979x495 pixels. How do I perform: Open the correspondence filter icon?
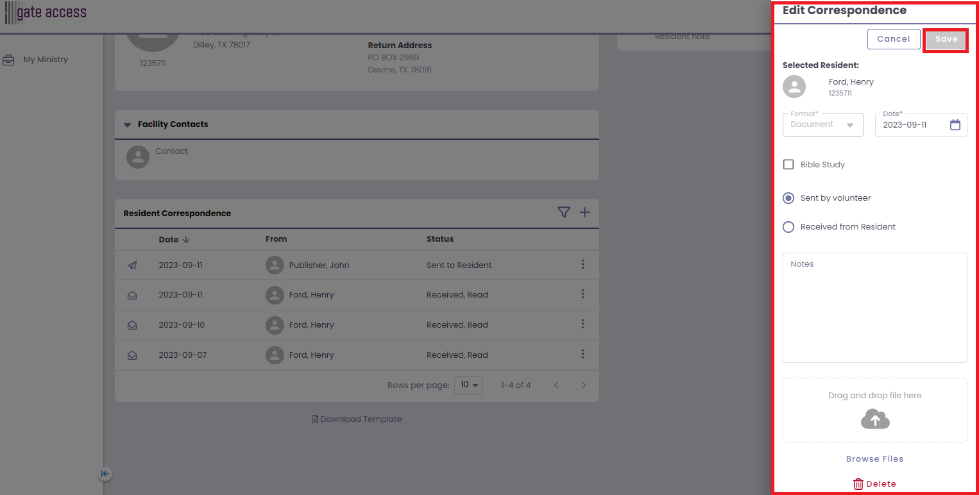pyautogui.click(x=563, y=213)
